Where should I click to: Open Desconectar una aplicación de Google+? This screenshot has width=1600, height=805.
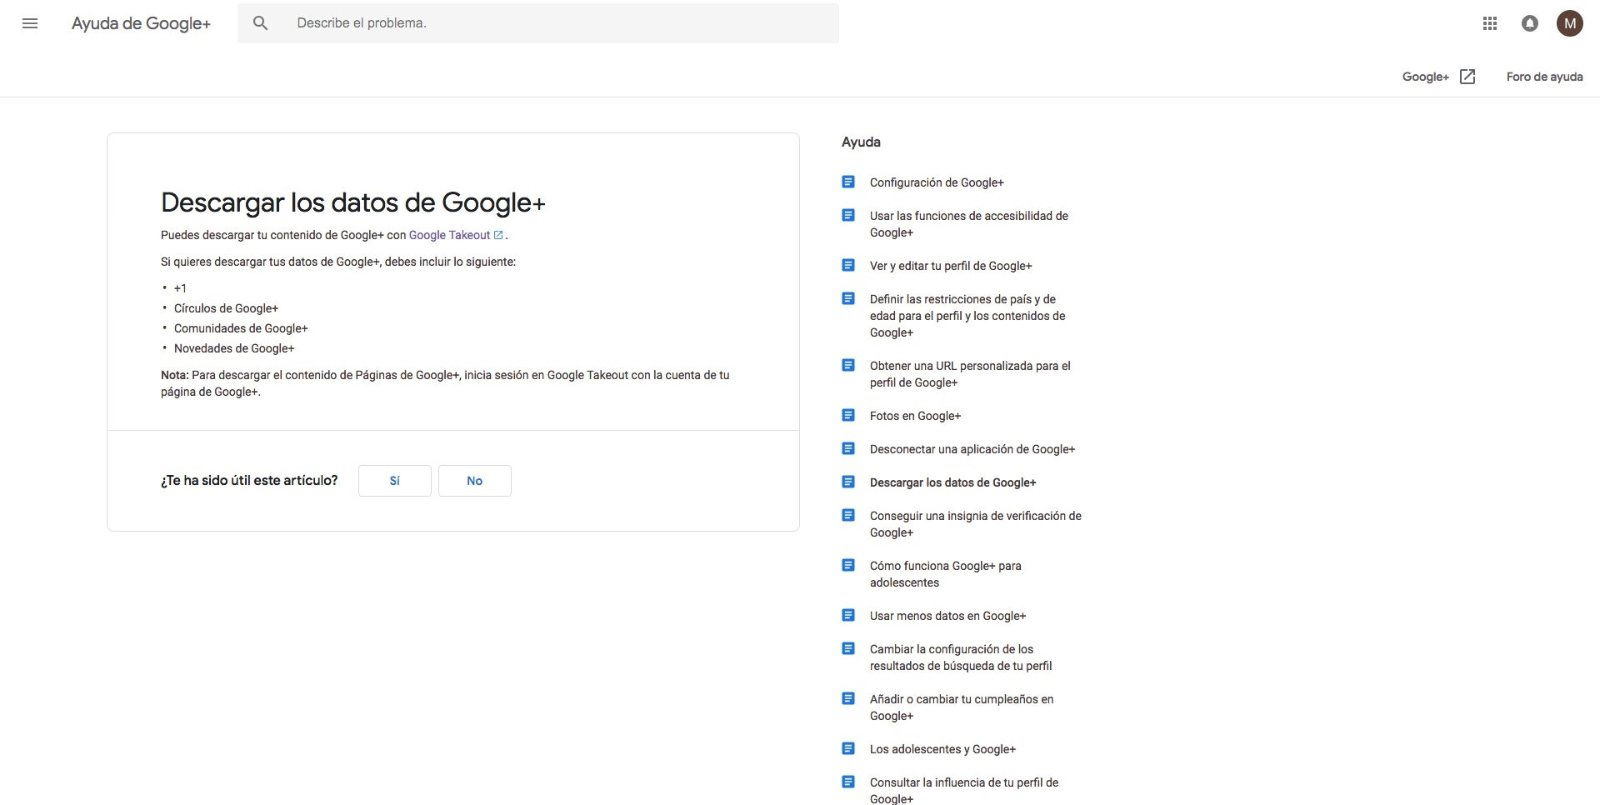[972, 449]
